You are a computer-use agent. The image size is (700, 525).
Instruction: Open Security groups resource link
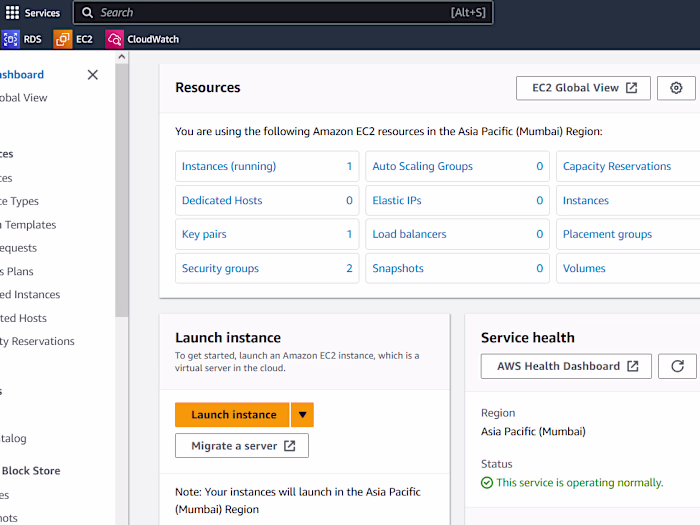click(220, 268)
